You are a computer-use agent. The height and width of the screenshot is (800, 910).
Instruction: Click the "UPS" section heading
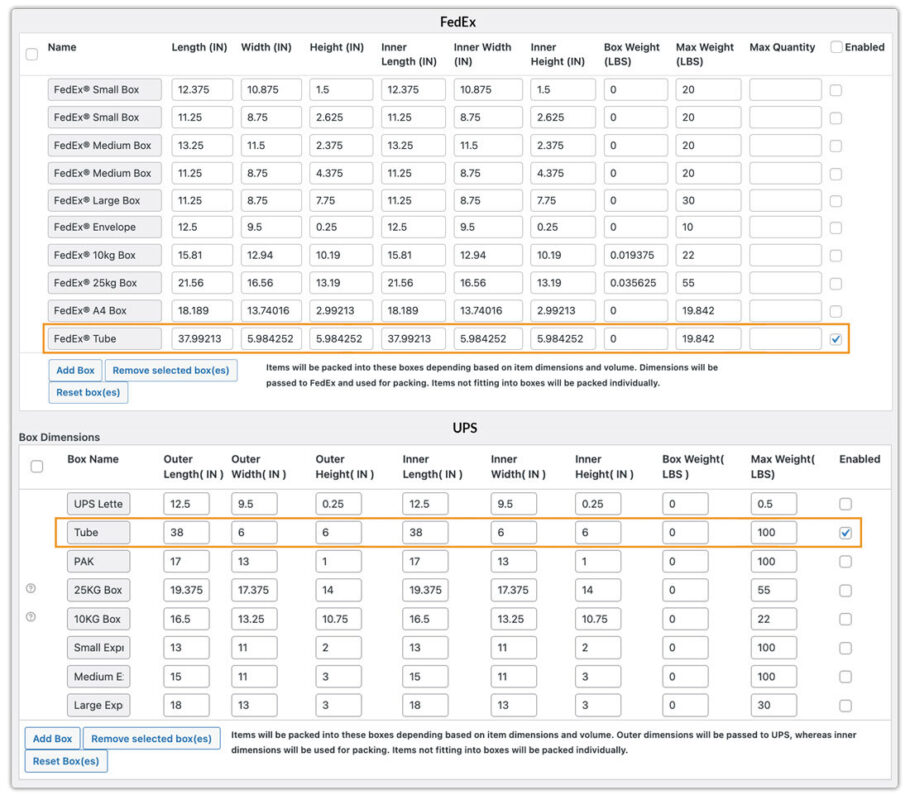(x=465, y=428)
